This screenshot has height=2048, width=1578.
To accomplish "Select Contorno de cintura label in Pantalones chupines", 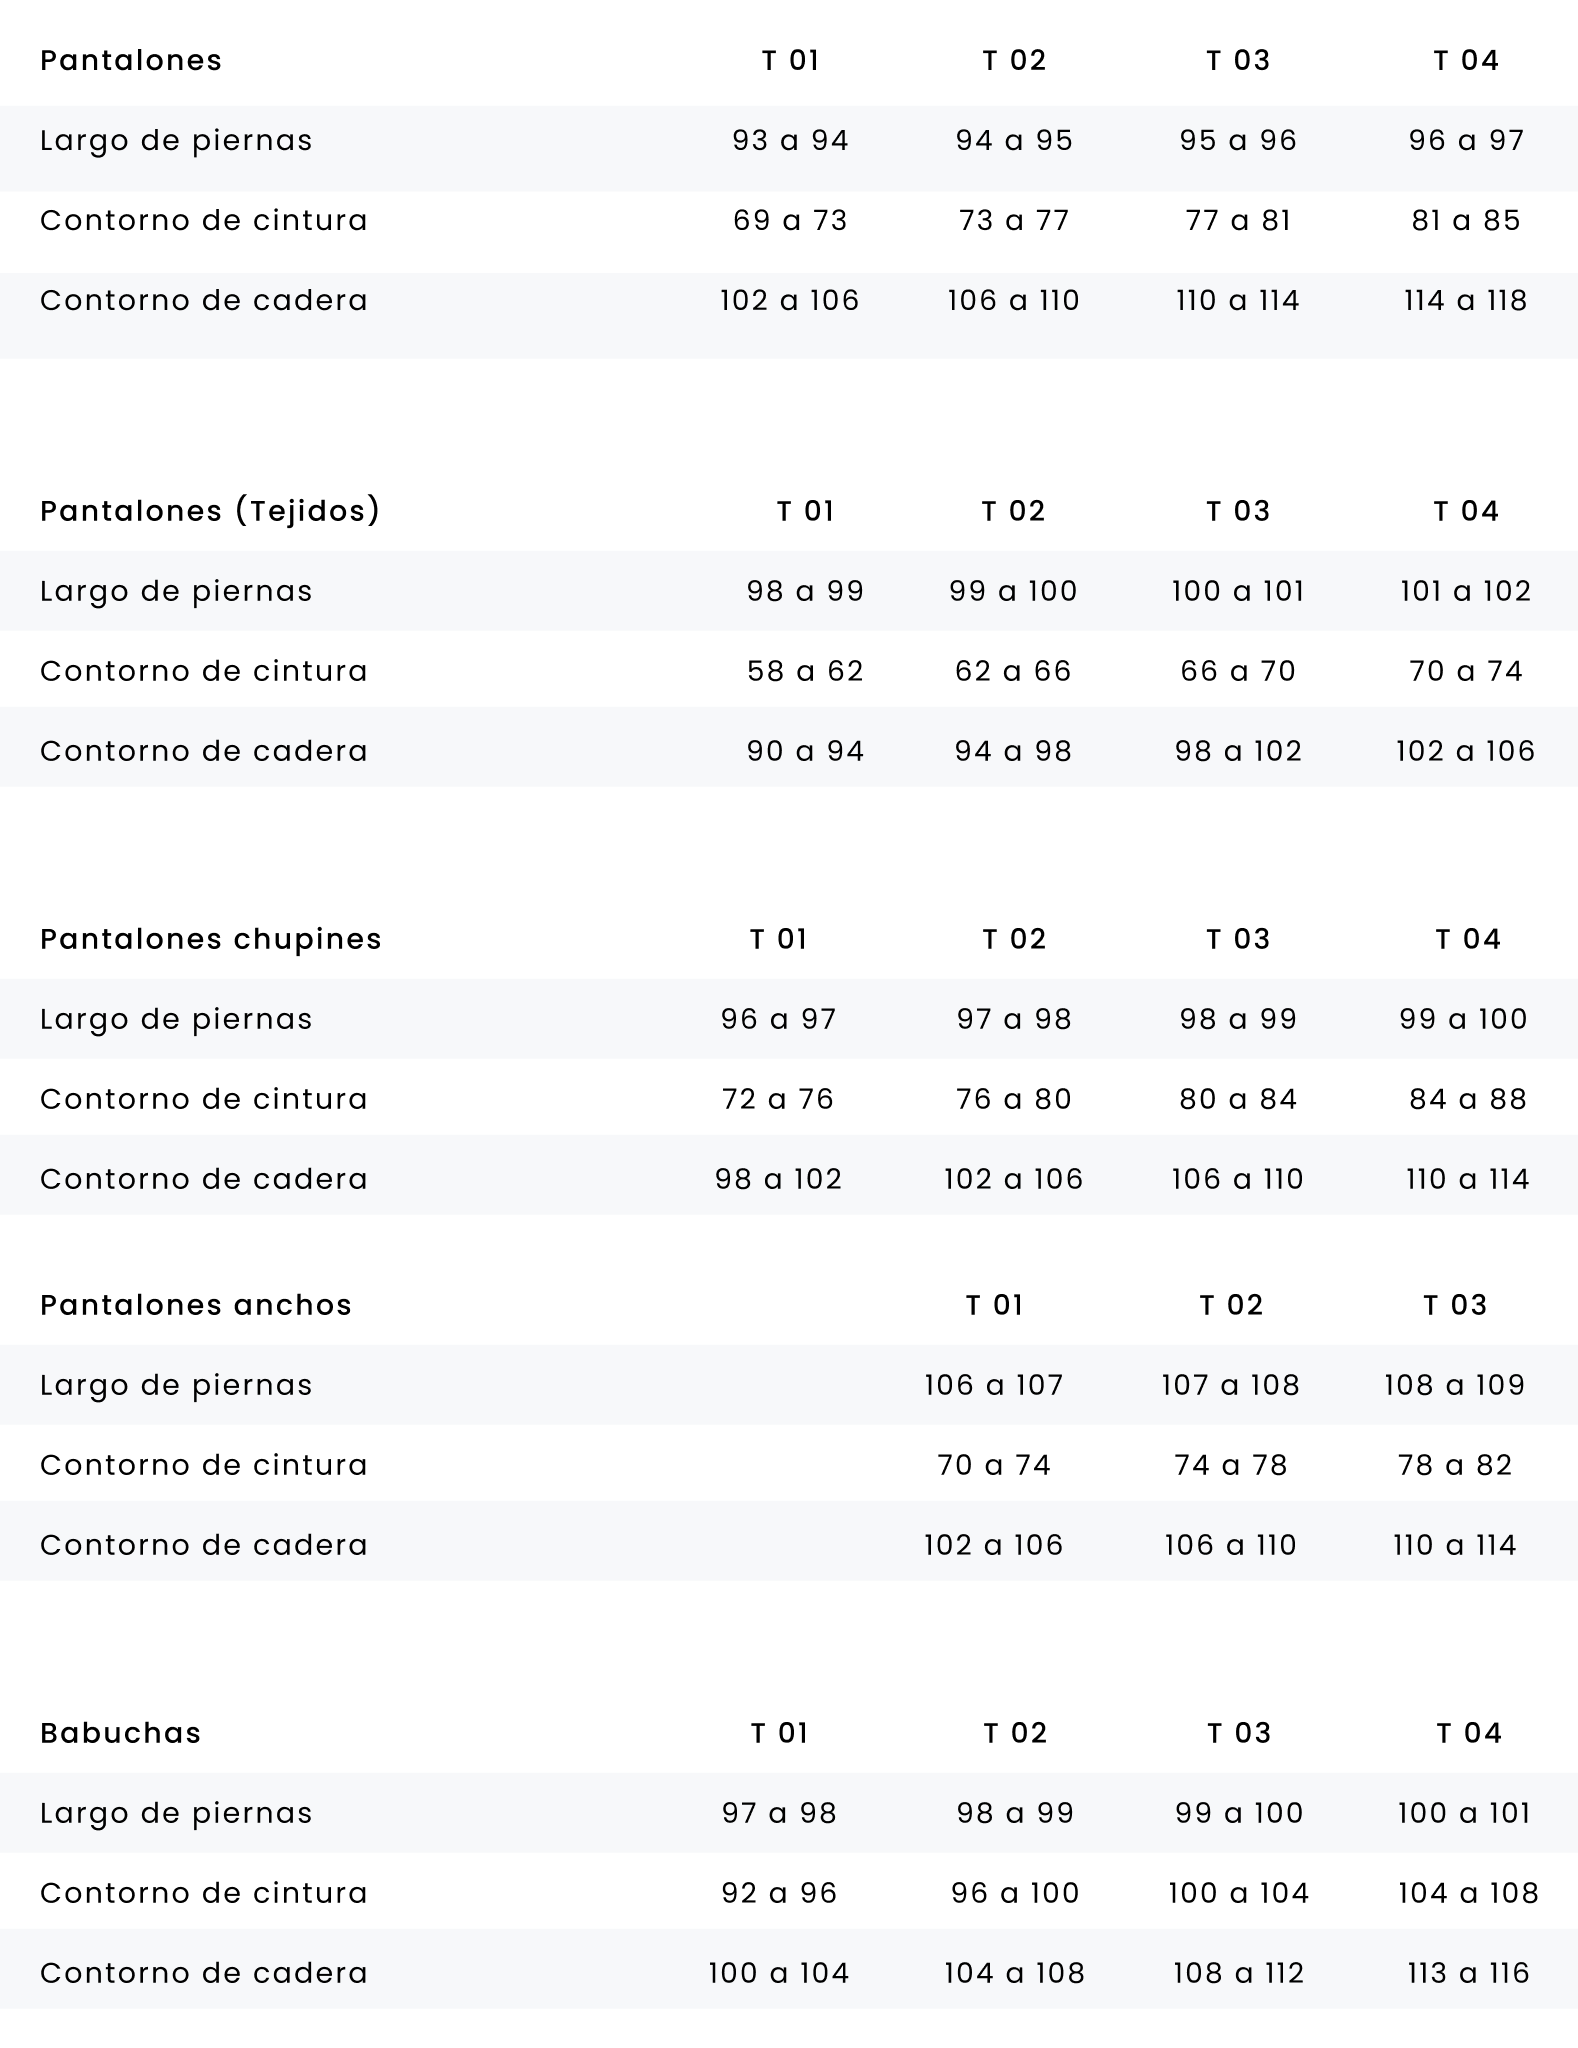I will coord(204,1099).
